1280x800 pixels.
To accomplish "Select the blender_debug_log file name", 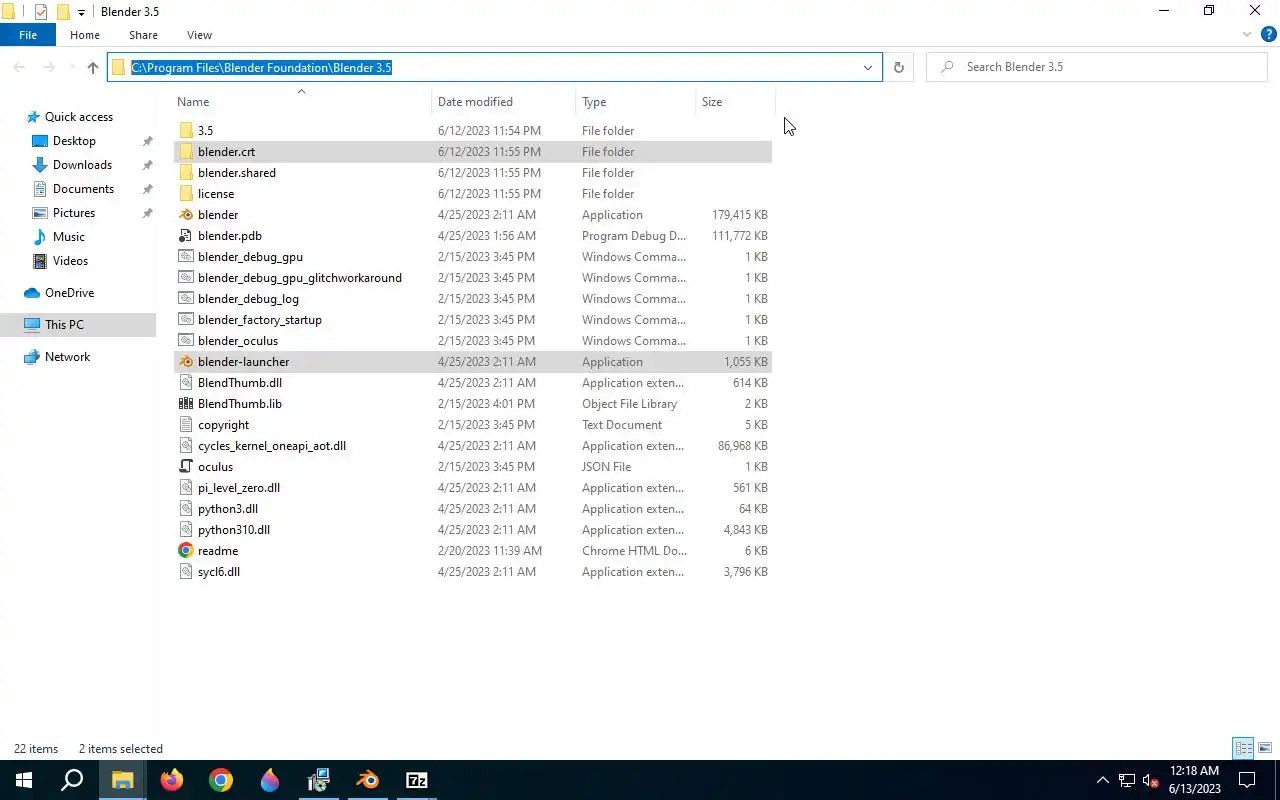I will pos(248,299).
